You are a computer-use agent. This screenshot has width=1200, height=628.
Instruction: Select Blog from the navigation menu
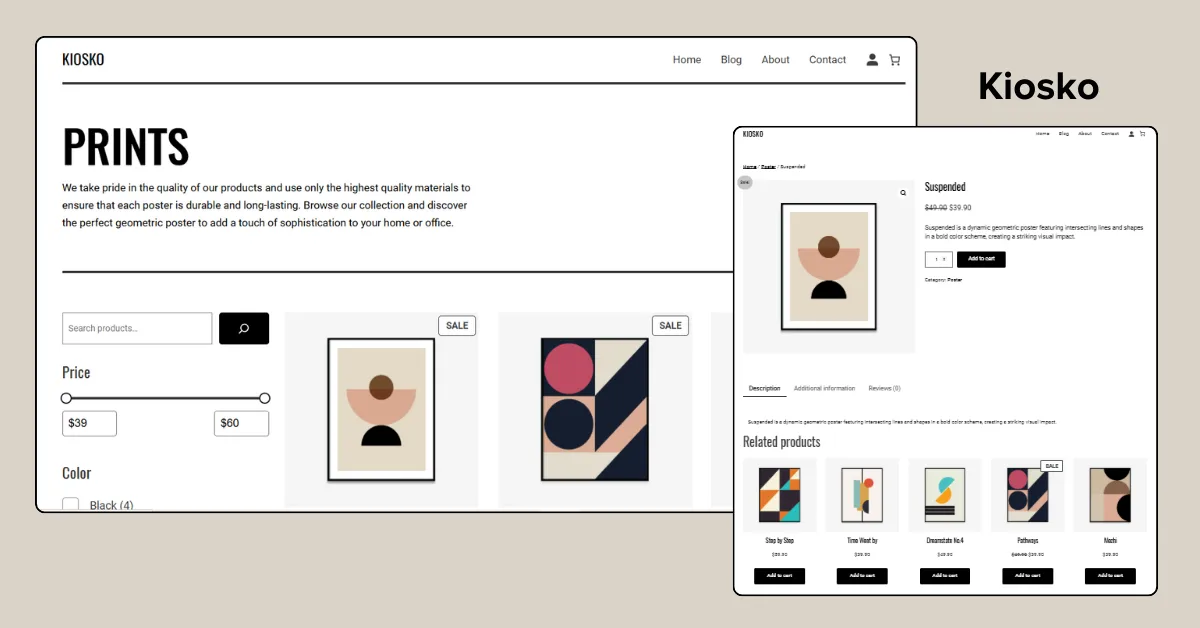pyautogui.click(x=731, y=59)
